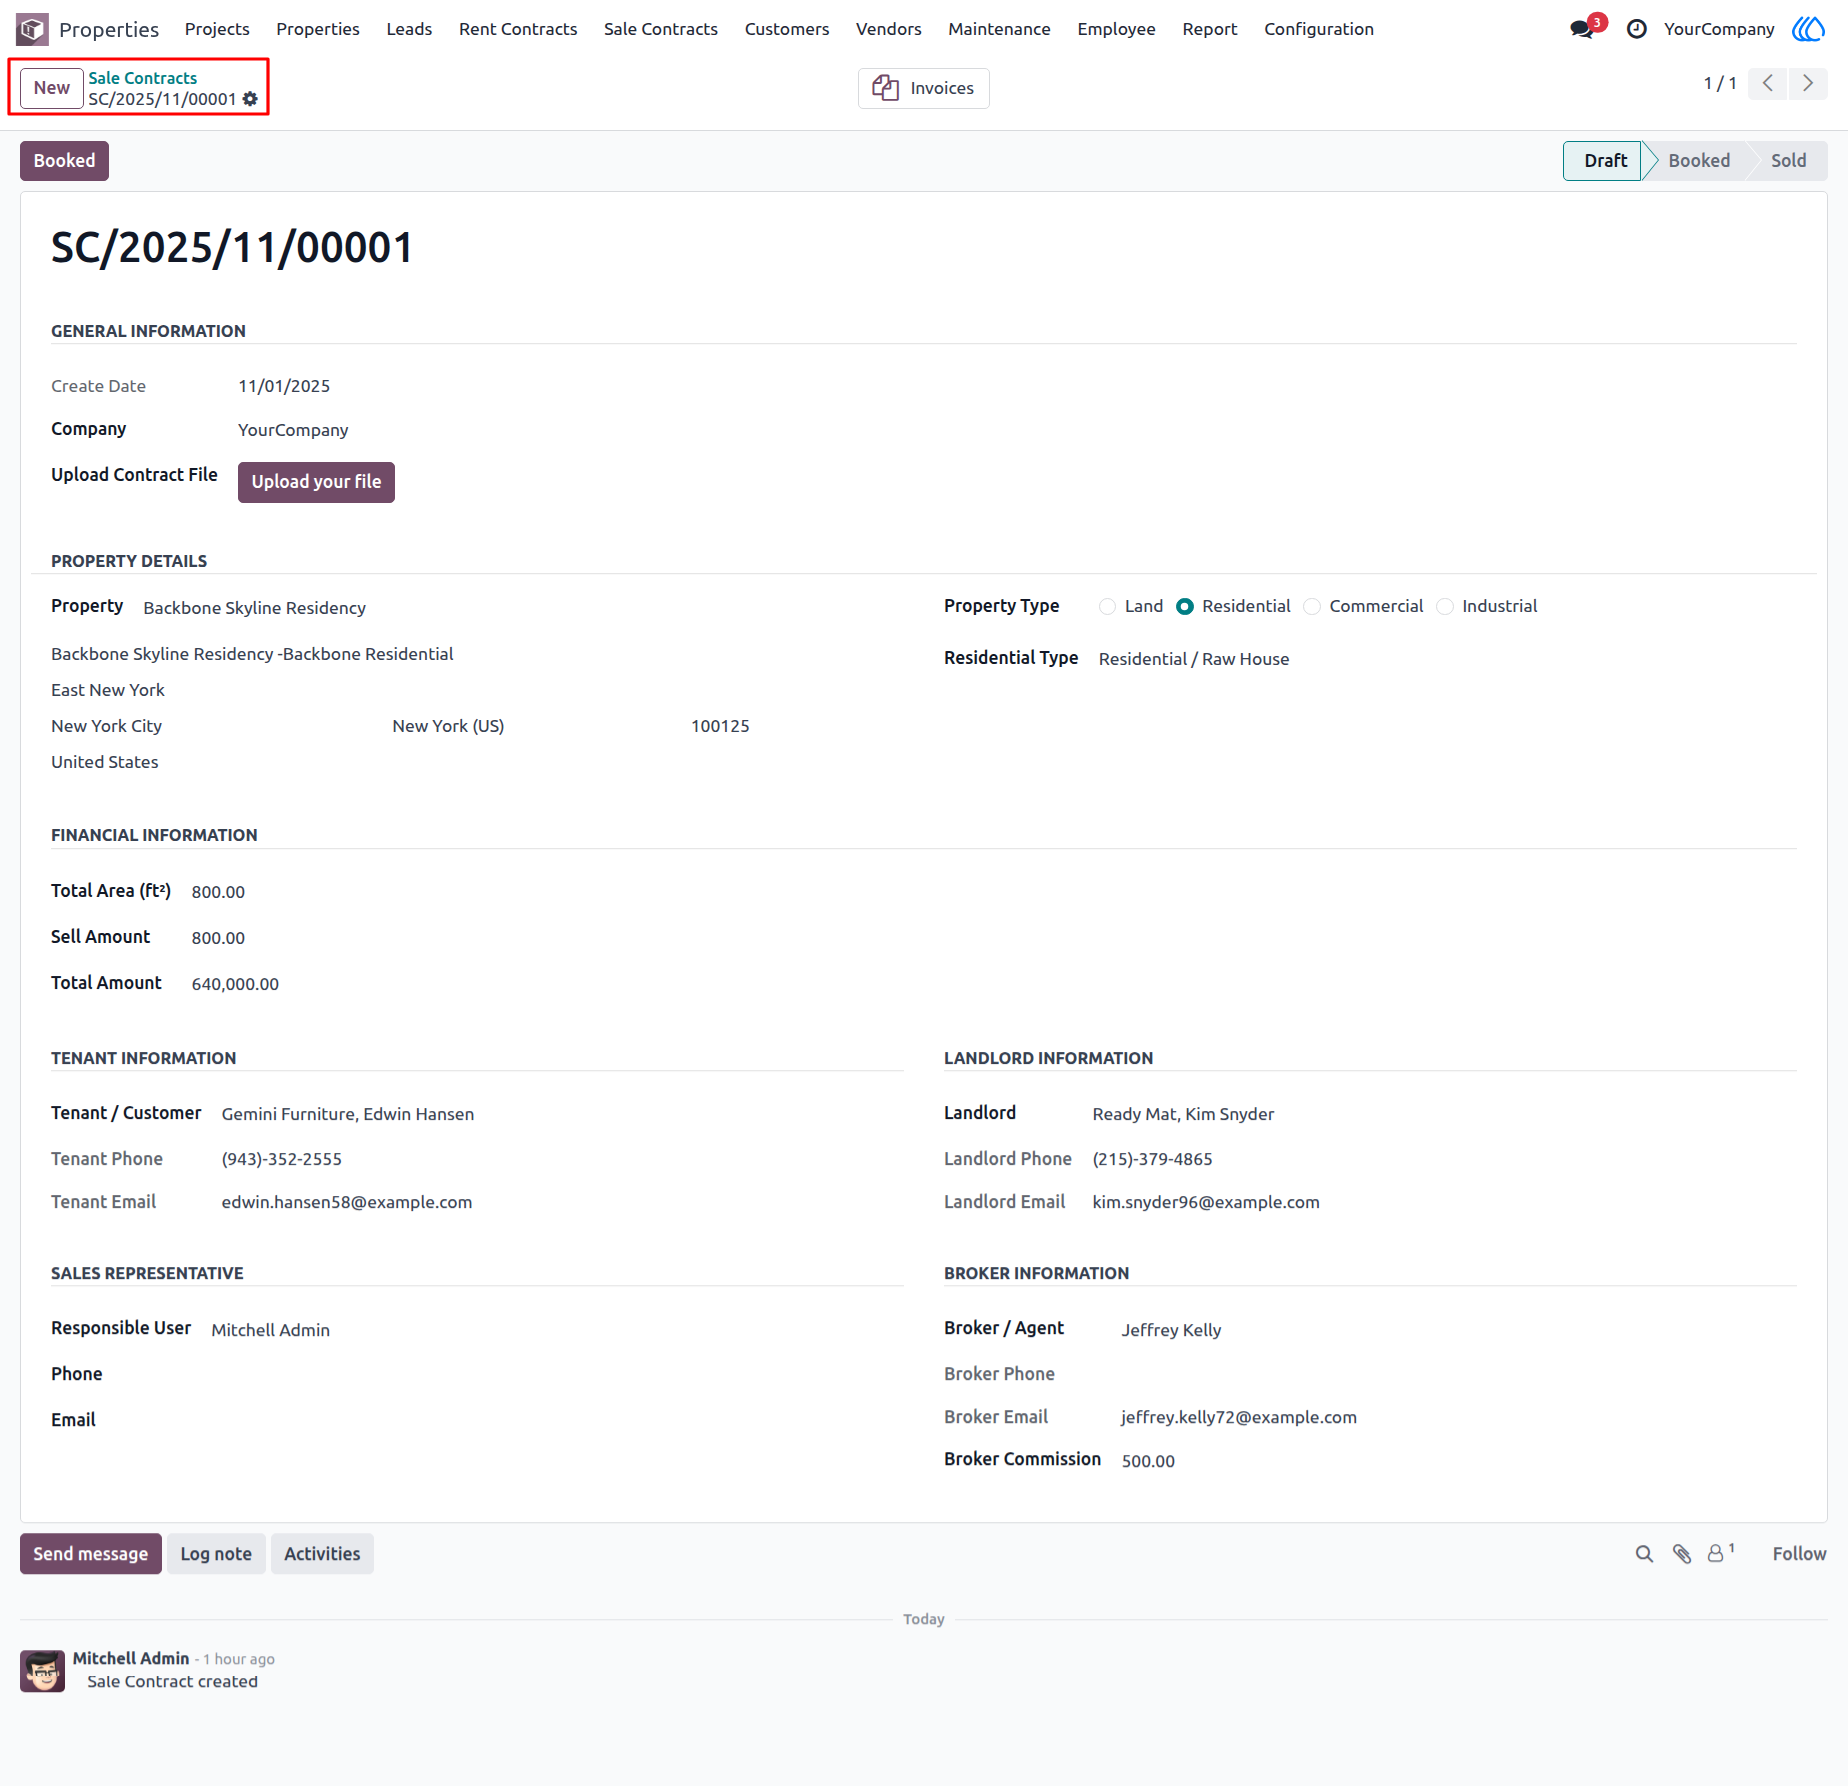
Task: Click the Log note button
Action: click(x=216, y=1554)
